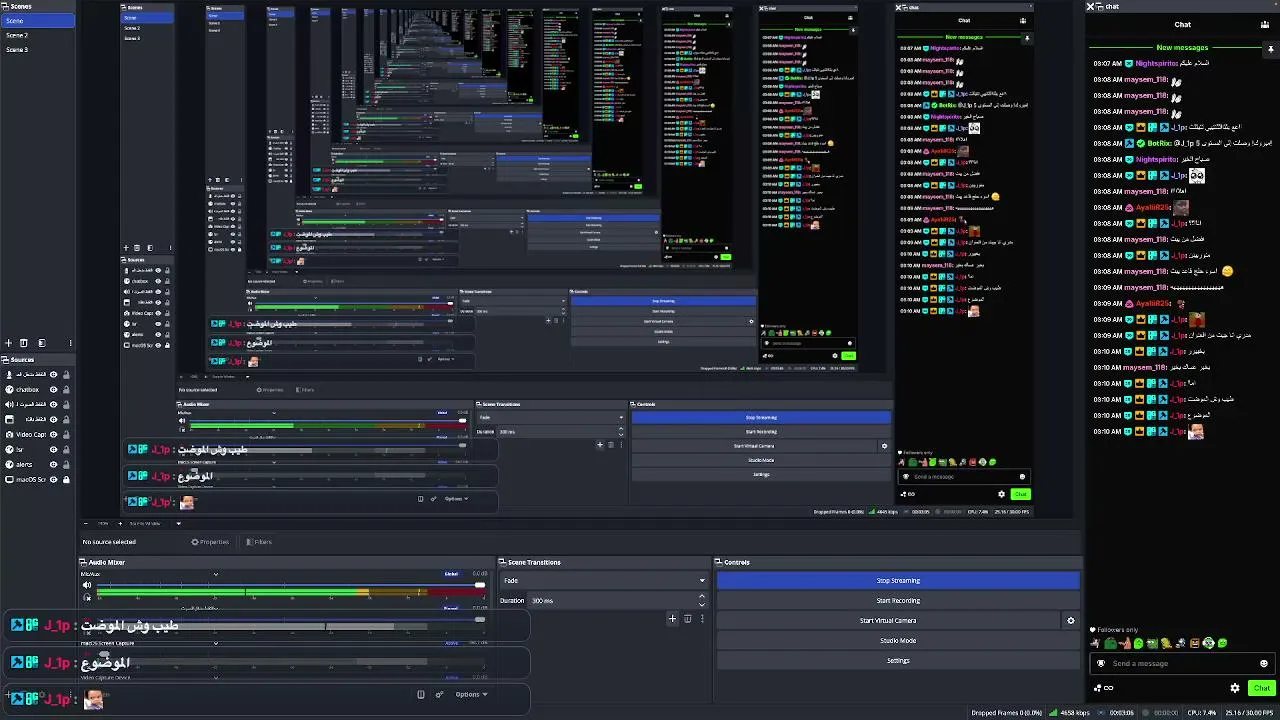The width and height of the screenshot is (1280, 720).
Task: Enable Studio Mode
Action: 898,640
